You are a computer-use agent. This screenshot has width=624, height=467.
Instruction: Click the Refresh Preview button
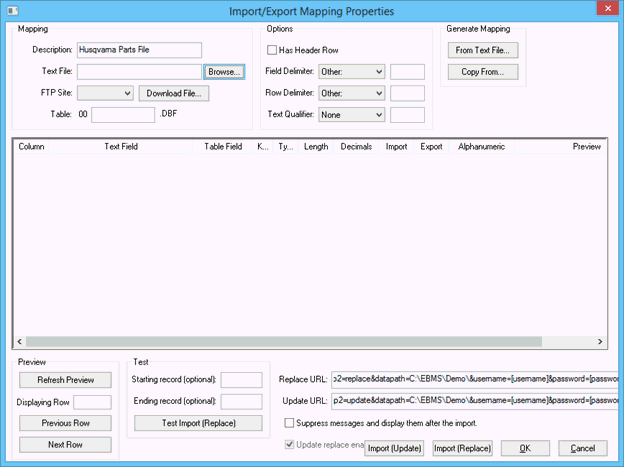66,380
